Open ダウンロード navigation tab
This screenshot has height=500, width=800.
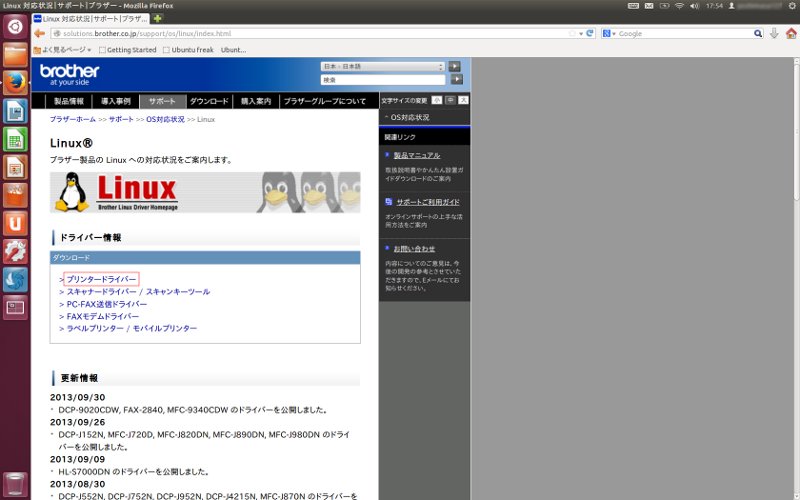click(x=209, y=101)
